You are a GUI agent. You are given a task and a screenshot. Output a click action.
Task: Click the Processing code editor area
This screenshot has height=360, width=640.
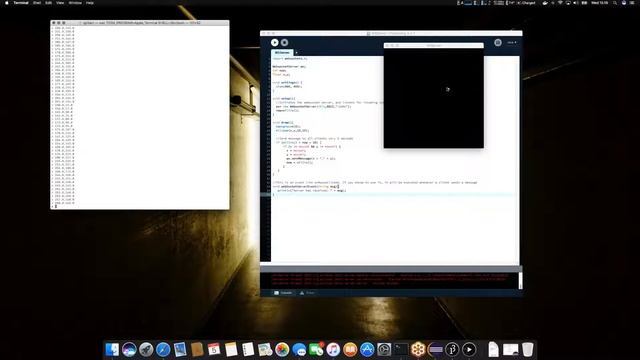point(395,160)
